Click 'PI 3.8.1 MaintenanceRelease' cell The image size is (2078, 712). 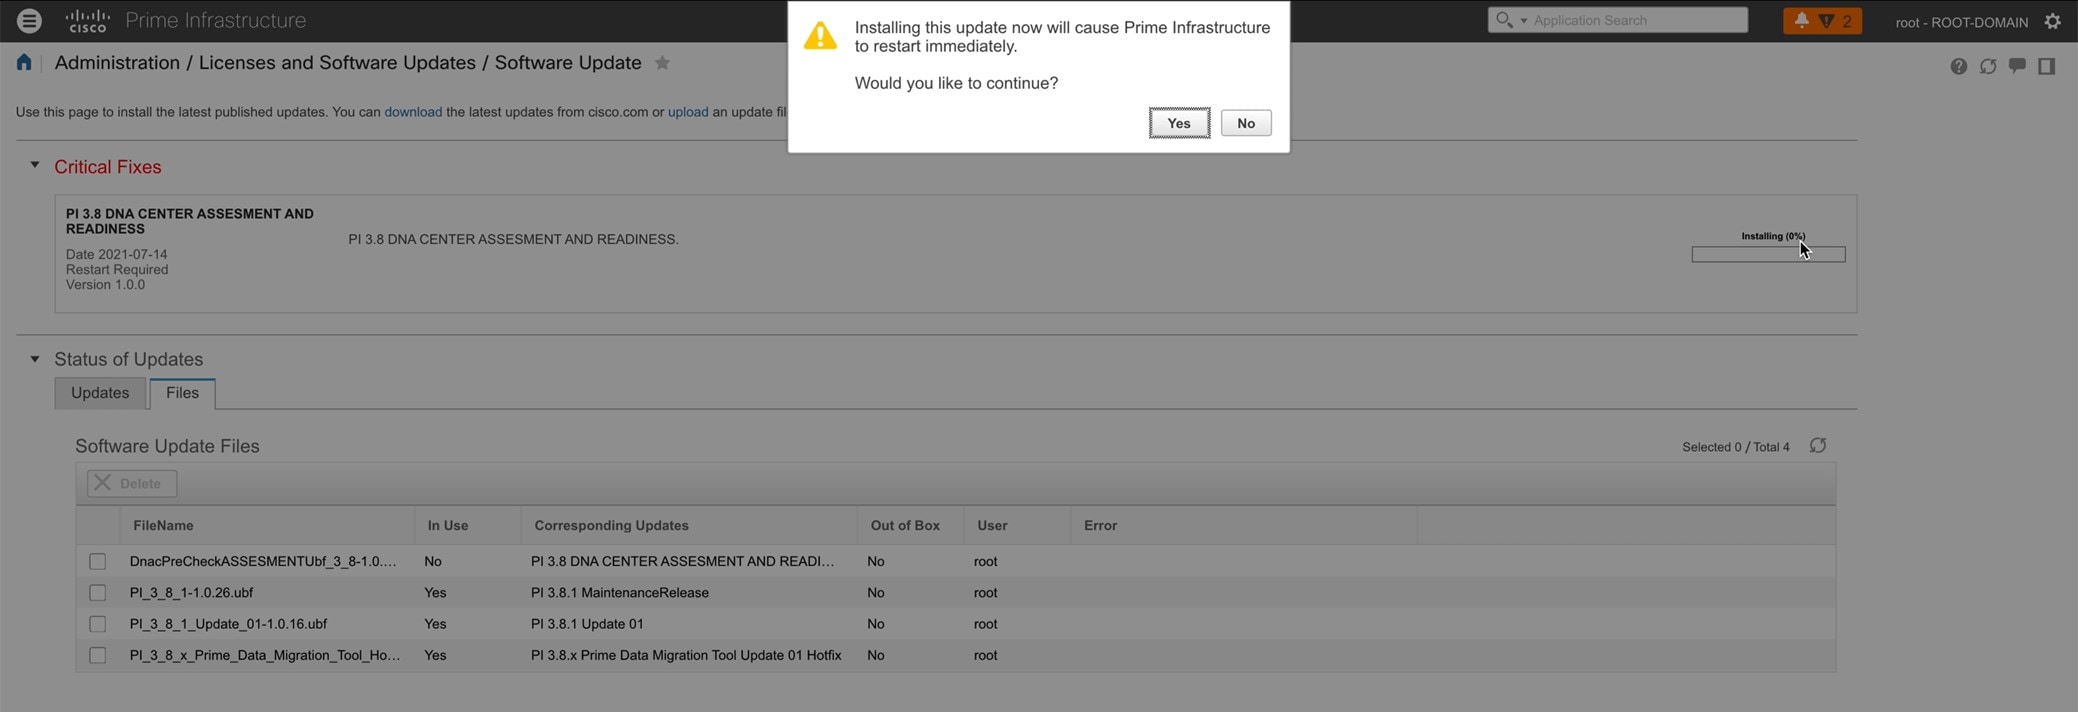coord(620,593)
